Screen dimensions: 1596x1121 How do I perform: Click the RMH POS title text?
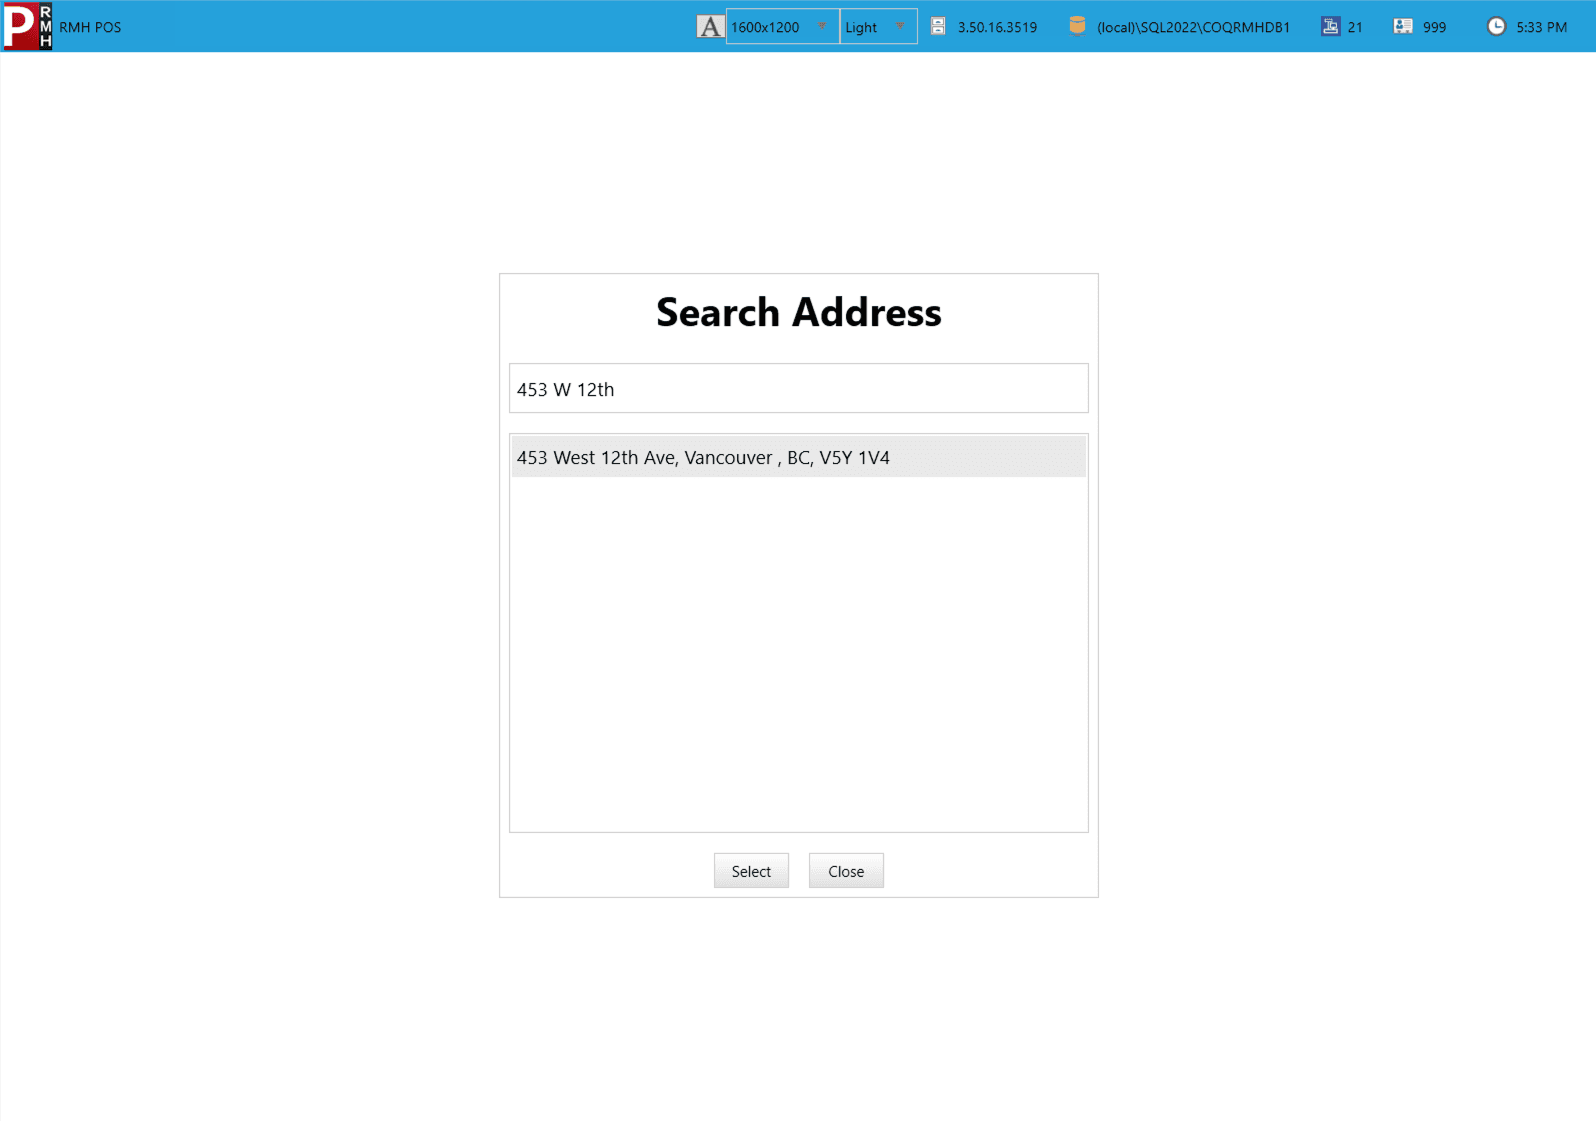pyautogui.click(x=90, y=27)
